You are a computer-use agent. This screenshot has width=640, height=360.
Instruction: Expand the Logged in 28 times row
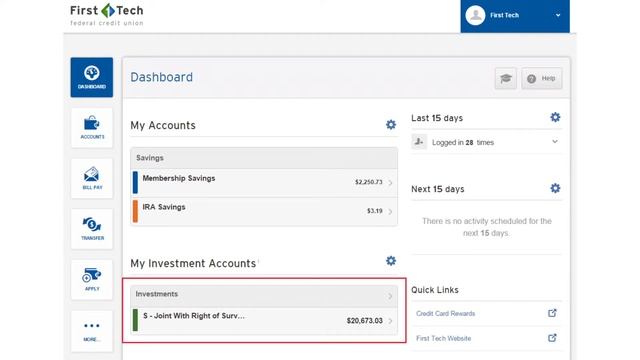click(487, 142)
